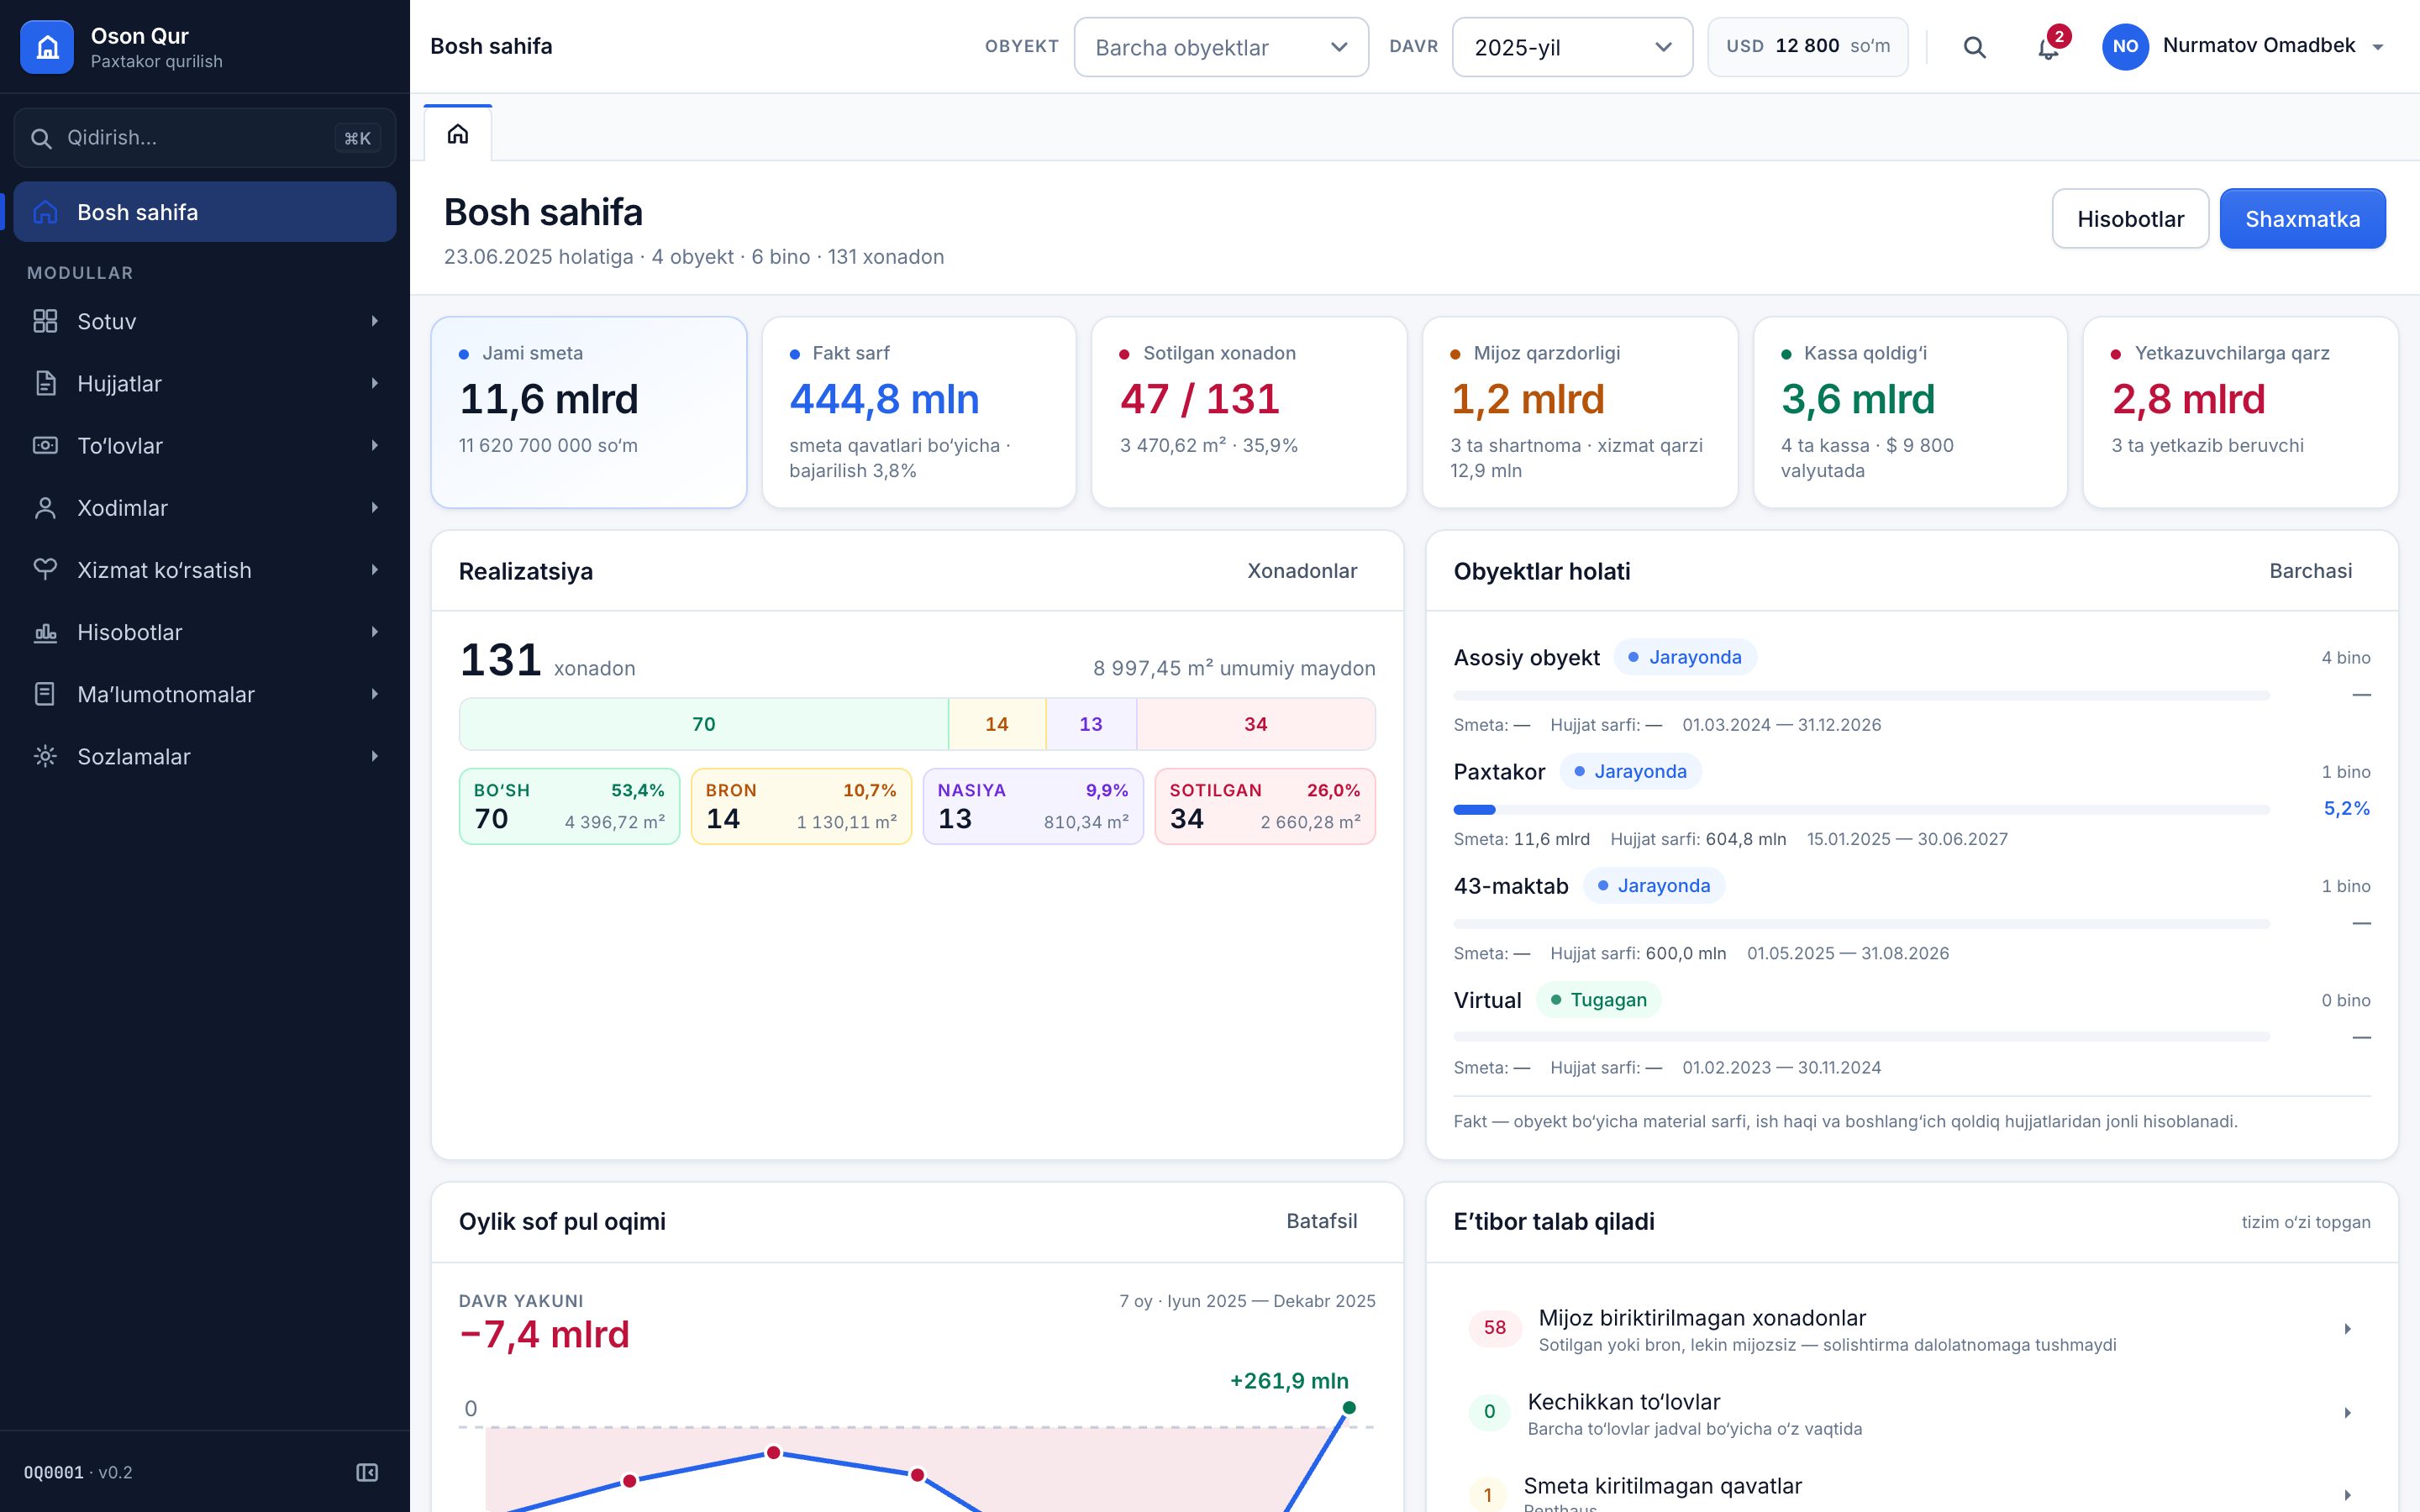Click the Paxtakor progress bar
Viewport: 2420px width, 1512px height.
coord(1861,809)
